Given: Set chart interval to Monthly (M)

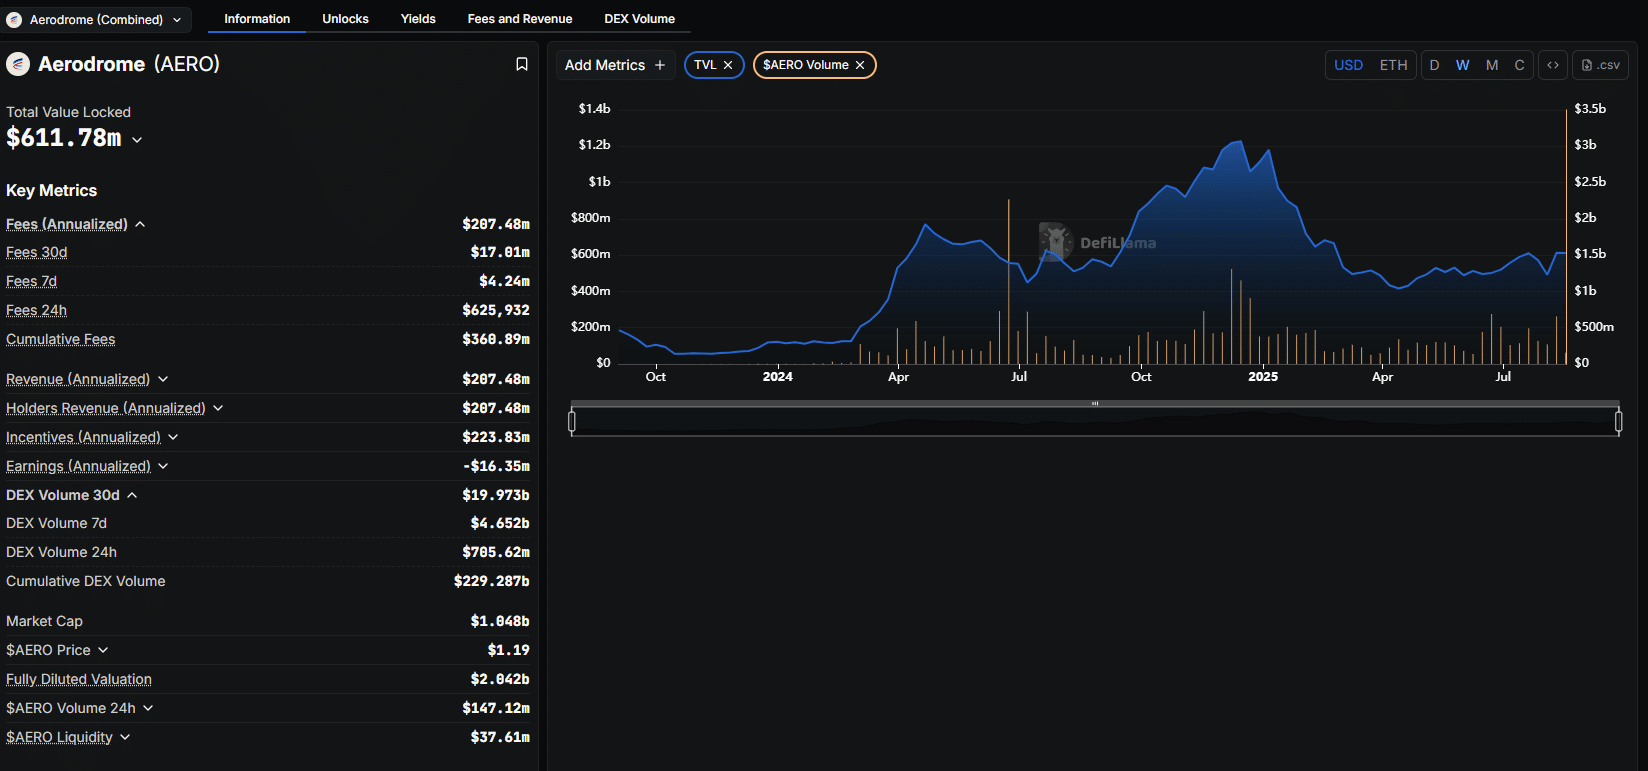Looking at the screenshot, I should pyautogui.click(x=1491, y=65).
